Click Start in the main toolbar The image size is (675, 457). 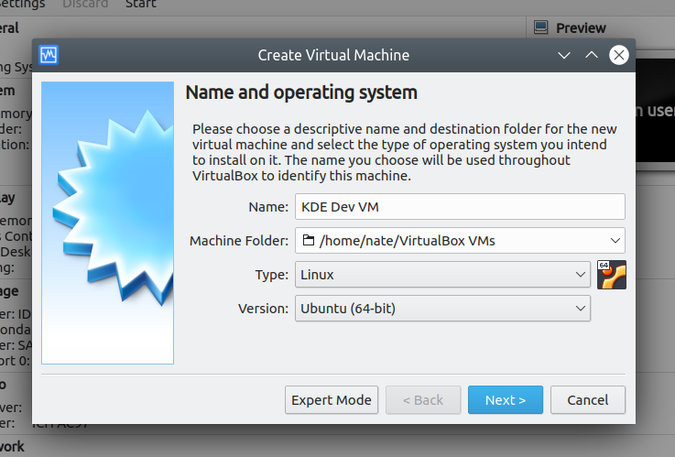139,4
